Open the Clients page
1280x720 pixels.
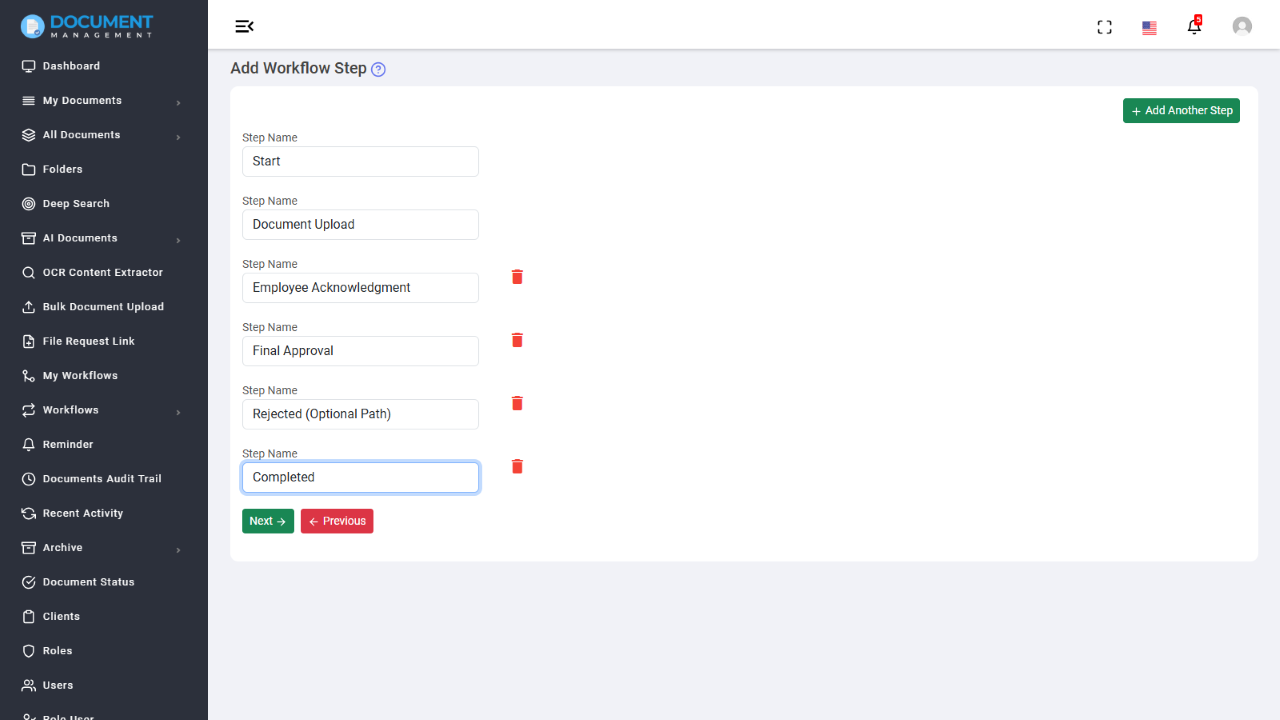59,616
